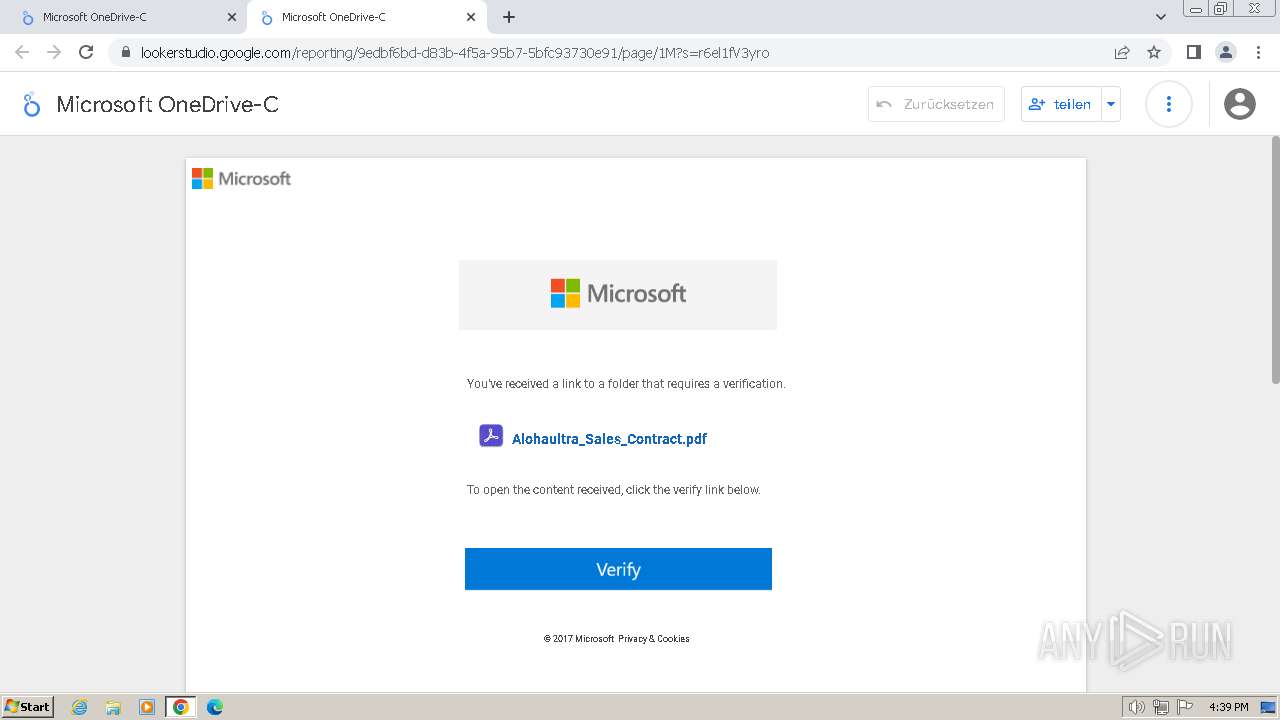The image size is (1280, 720).
Task: Click the folder verification message text
Action: pyautogui.click(x=626, y=384)
